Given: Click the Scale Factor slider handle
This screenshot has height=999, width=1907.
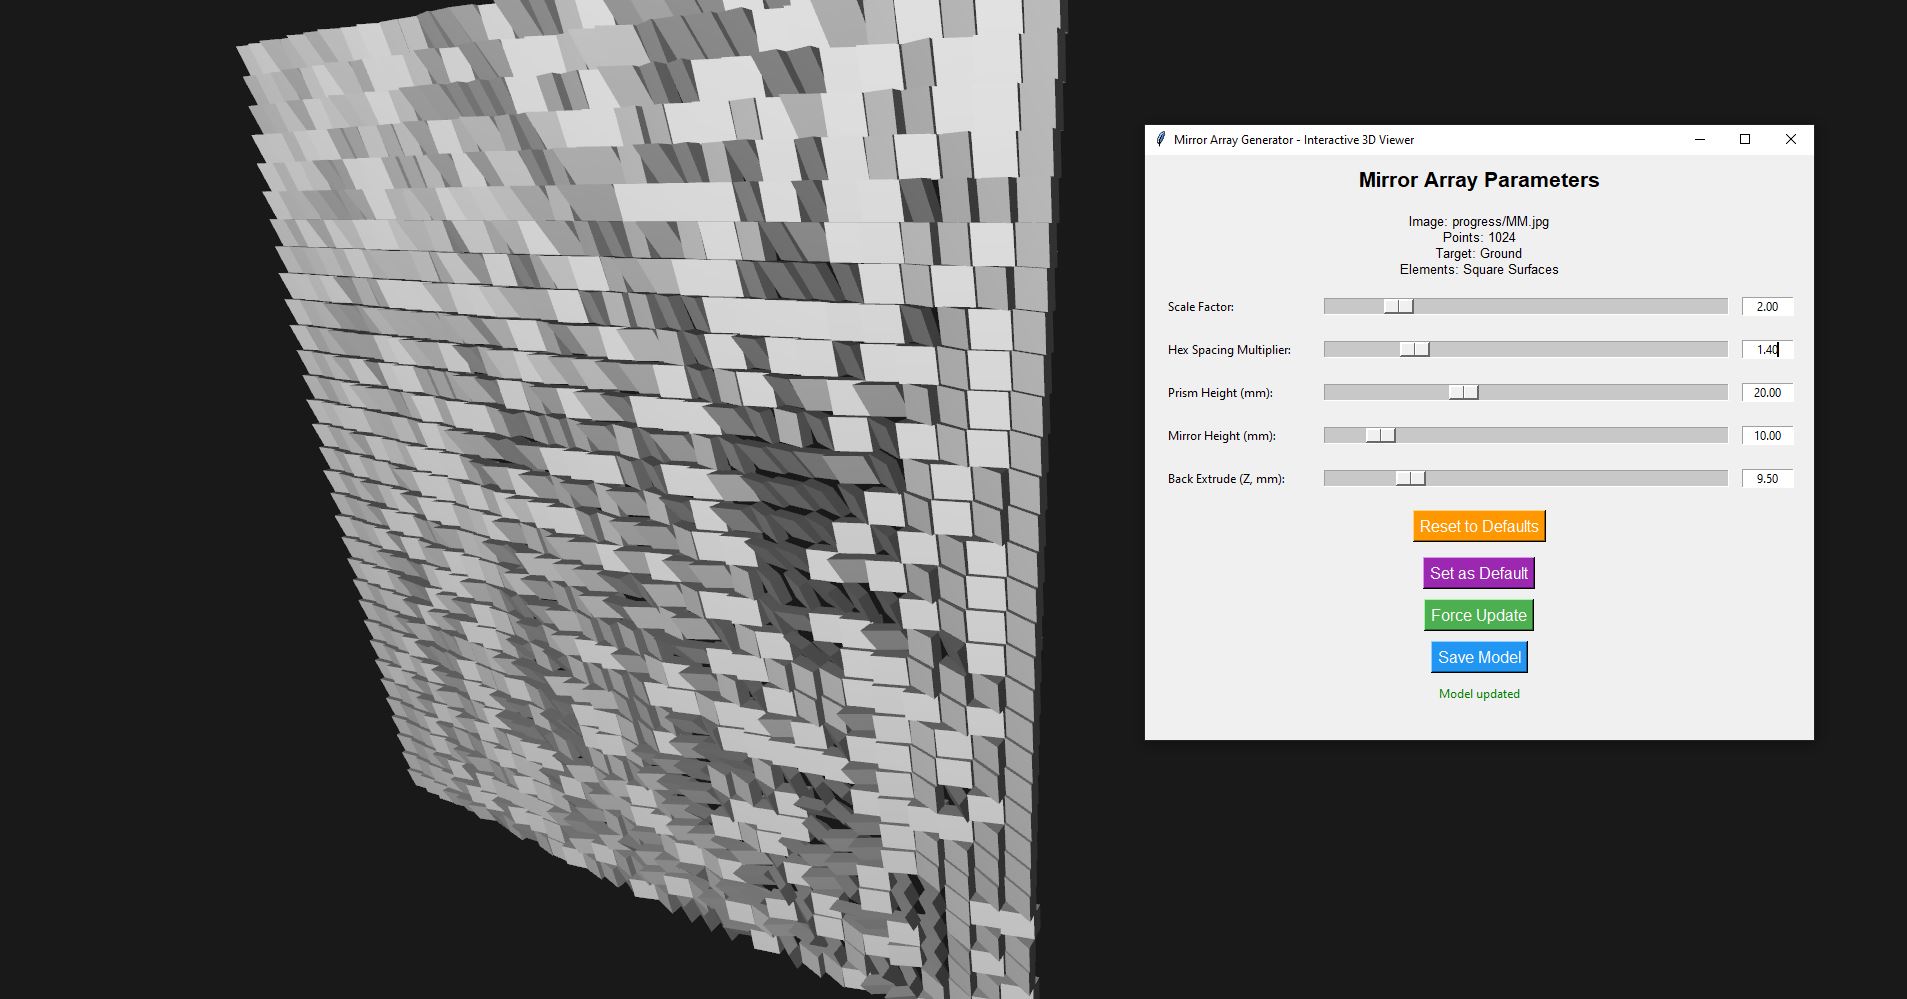Looking at the screenshot, I should coord(1398,306).
